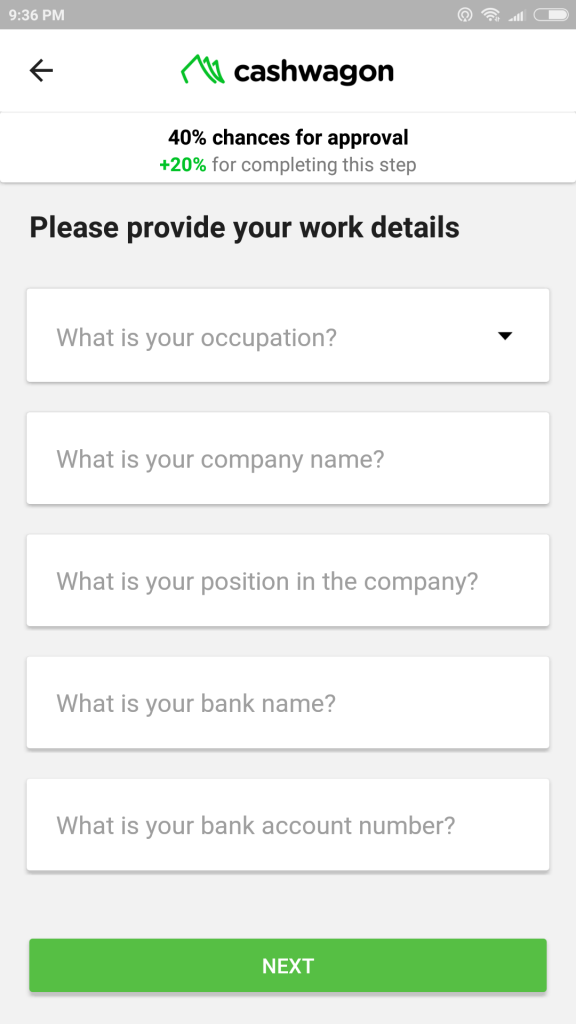Tap the 9:36 PM clock
The image size is (576, 1024).
(37, 14)
